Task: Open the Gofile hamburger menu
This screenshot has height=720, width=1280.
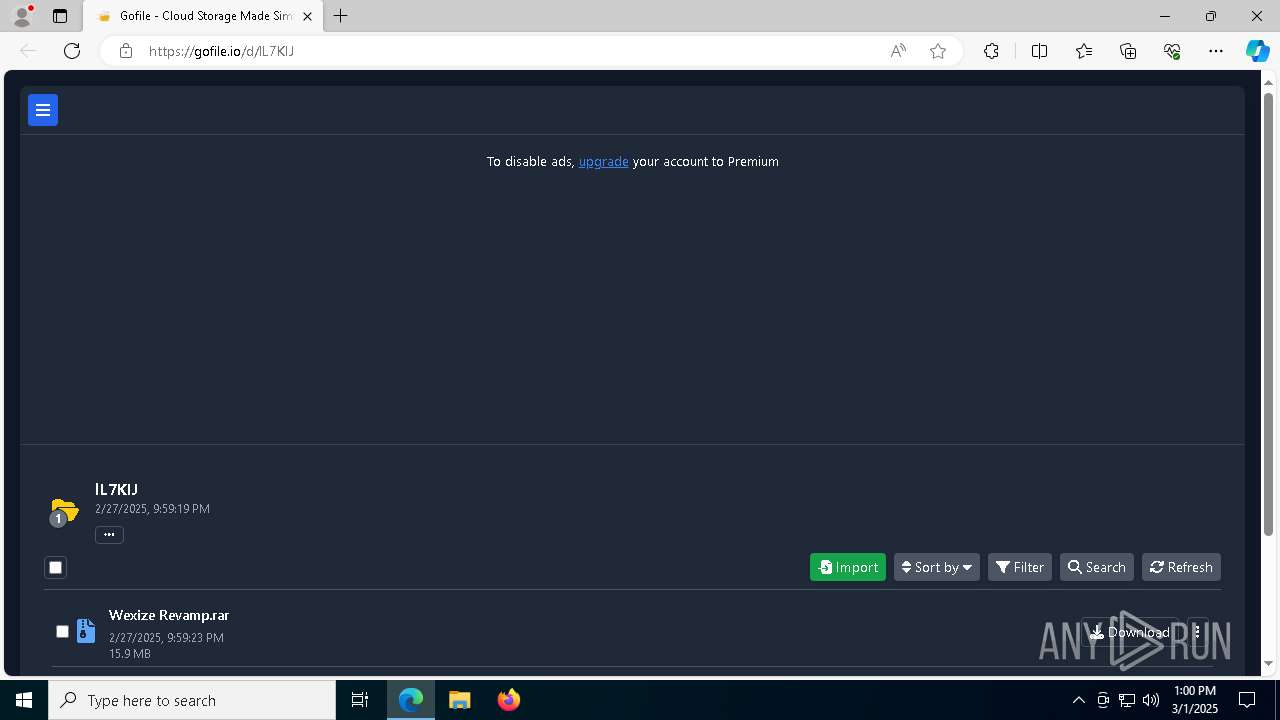Action: pyautogui.click(x=43, y=110)
